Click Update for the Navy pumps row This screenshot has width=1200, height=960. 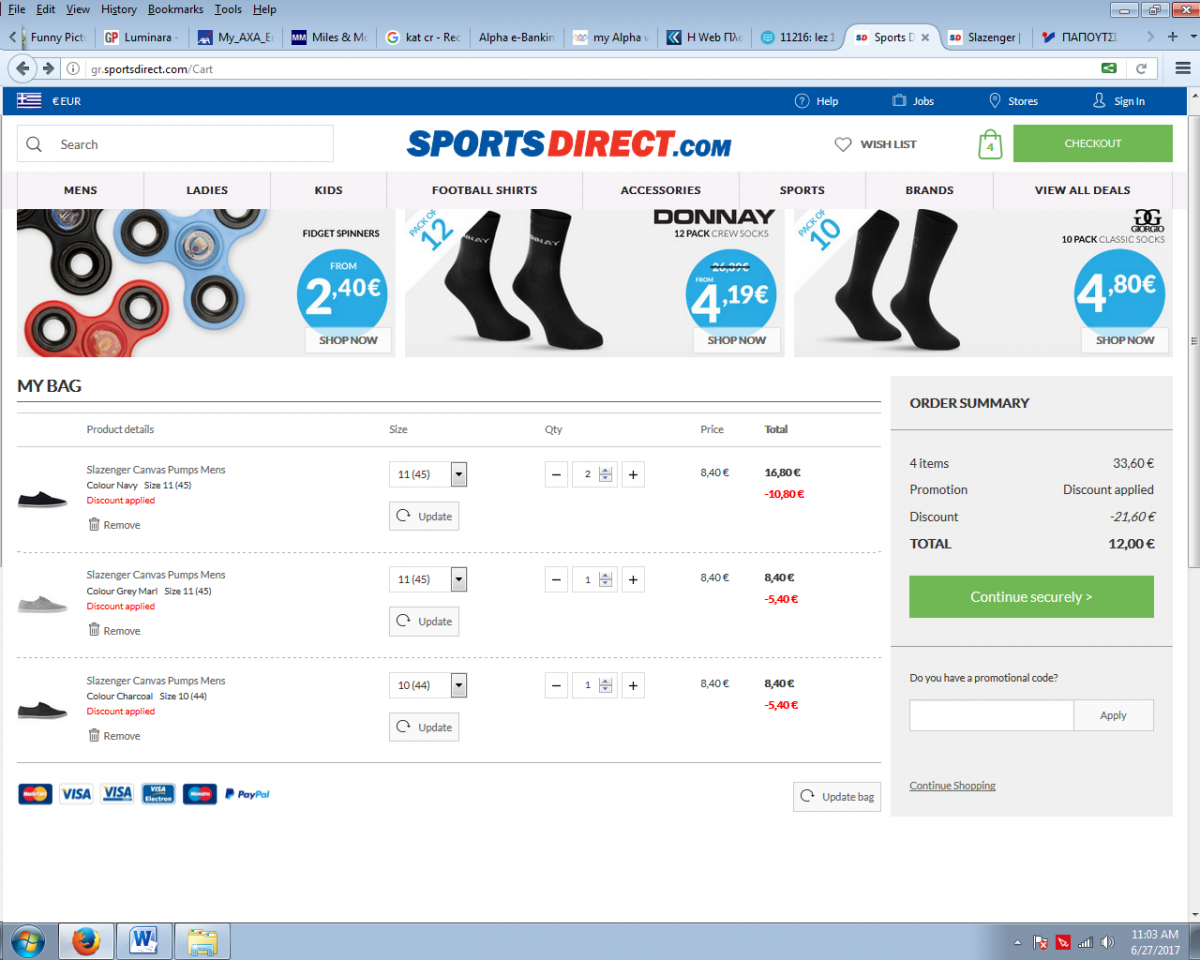pos(424,516)
